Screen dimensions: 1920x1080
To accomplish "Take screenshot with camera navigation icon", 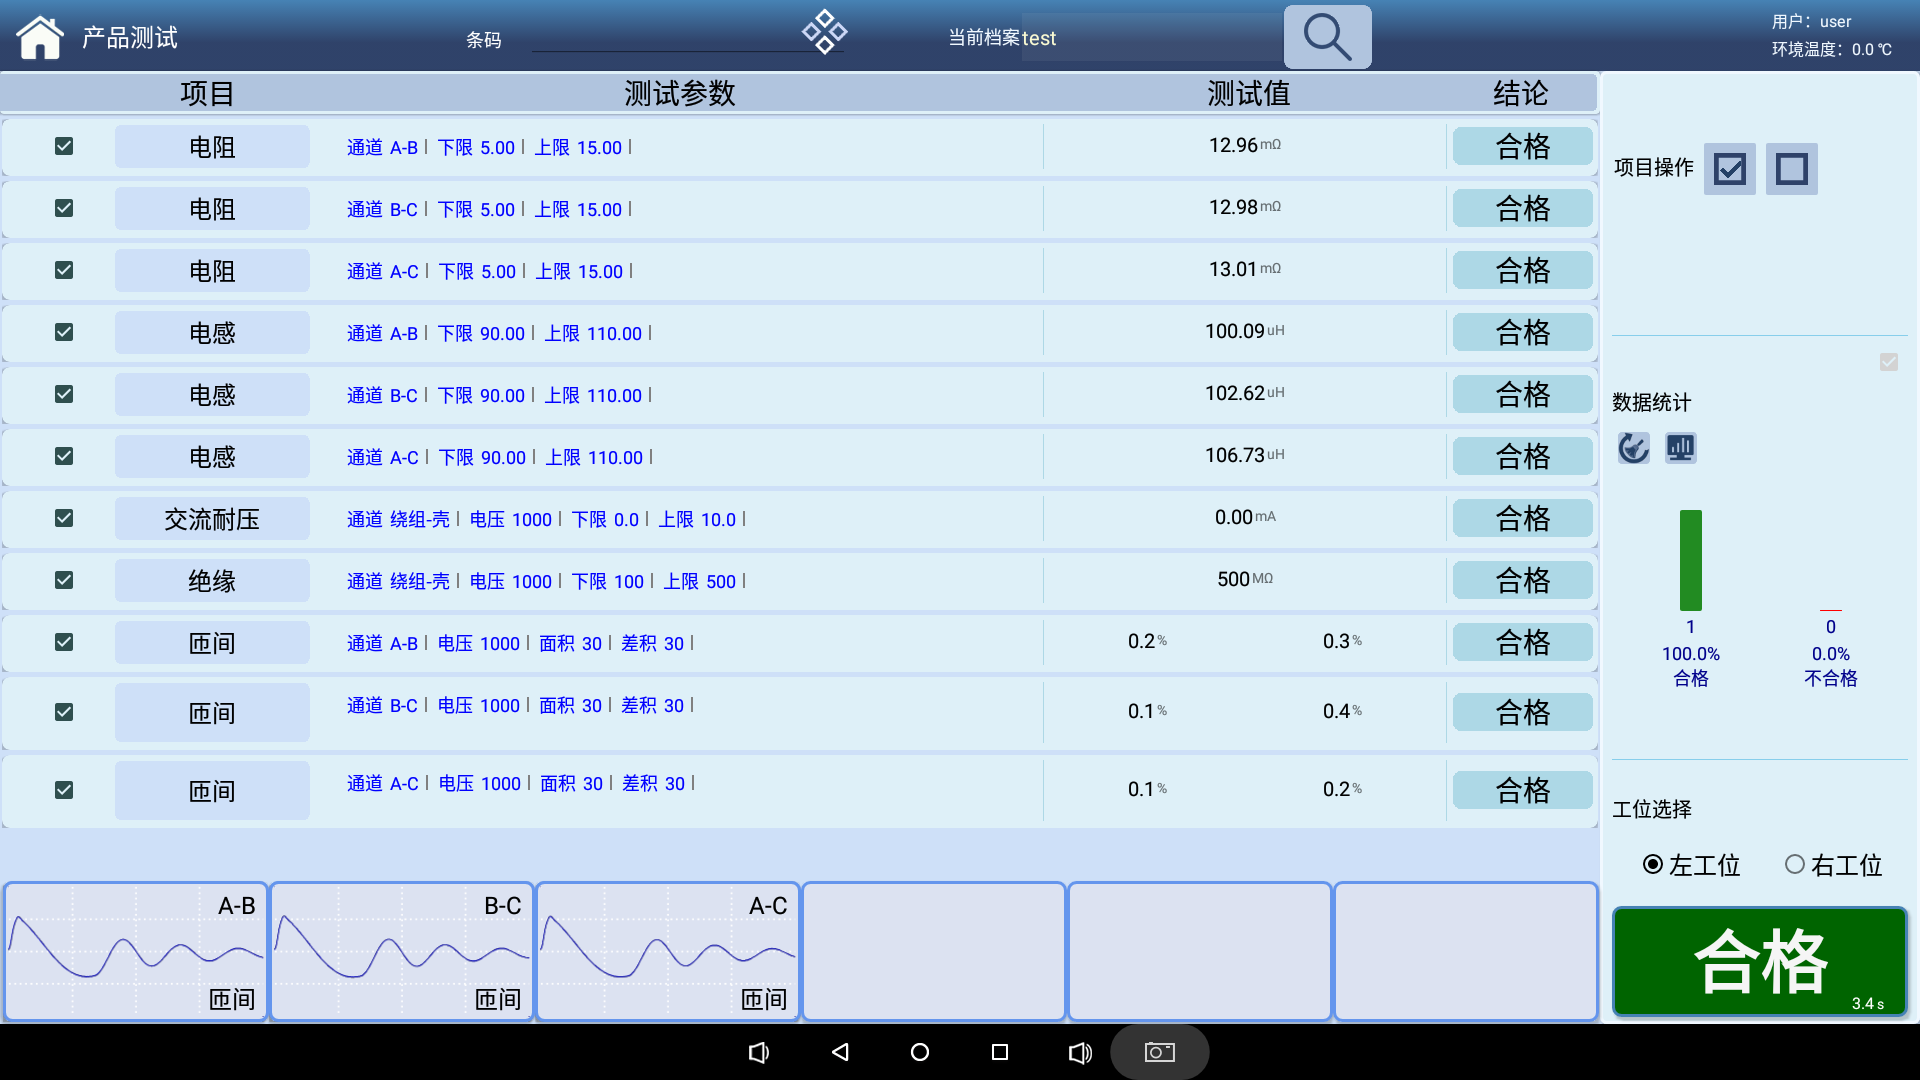I will pyautogui.click(x=1159, y=1052).
